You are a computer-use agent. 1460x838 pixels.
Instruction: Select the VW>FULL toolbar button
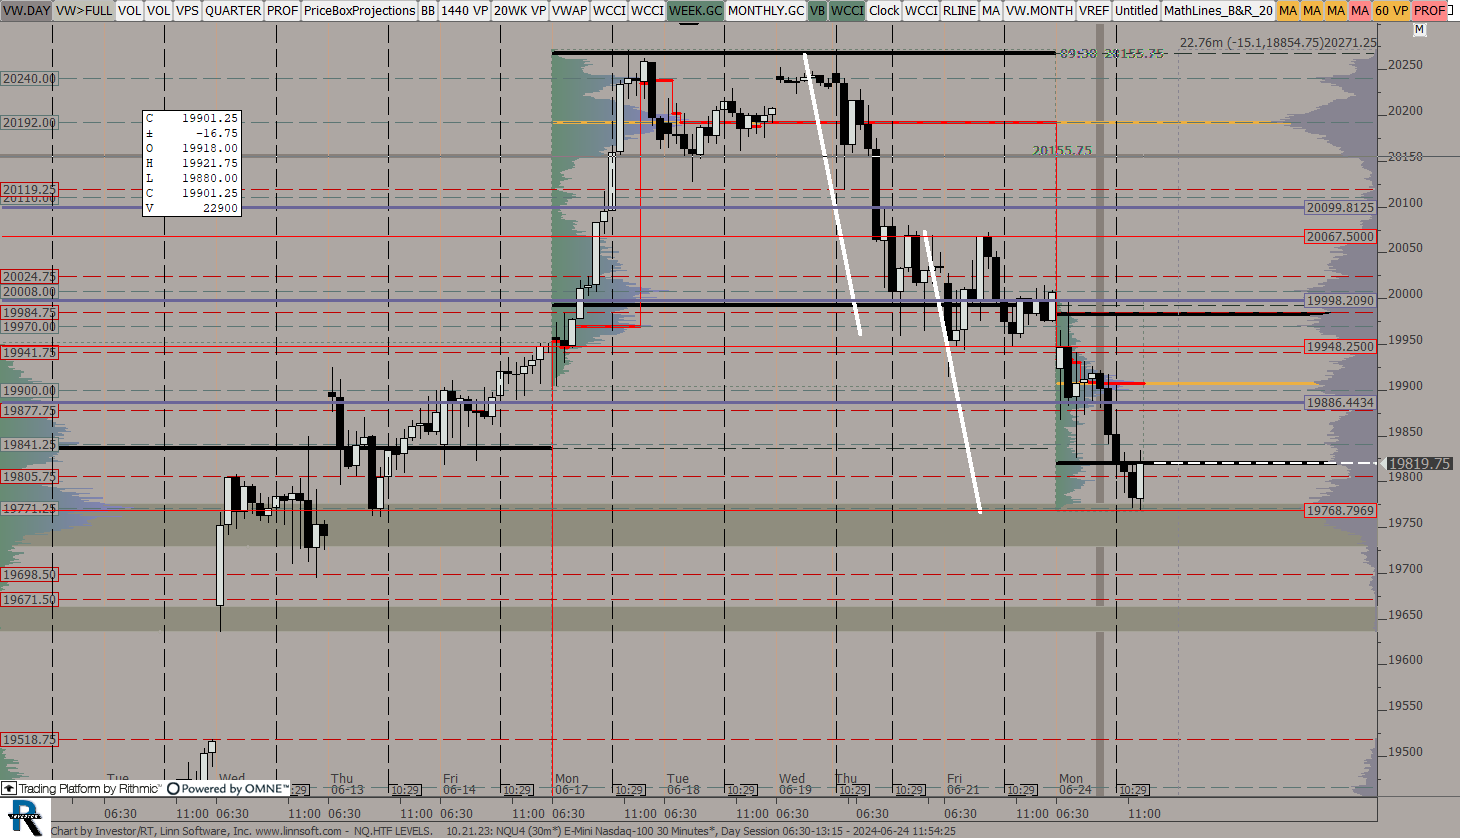click(x=84, y=10)
